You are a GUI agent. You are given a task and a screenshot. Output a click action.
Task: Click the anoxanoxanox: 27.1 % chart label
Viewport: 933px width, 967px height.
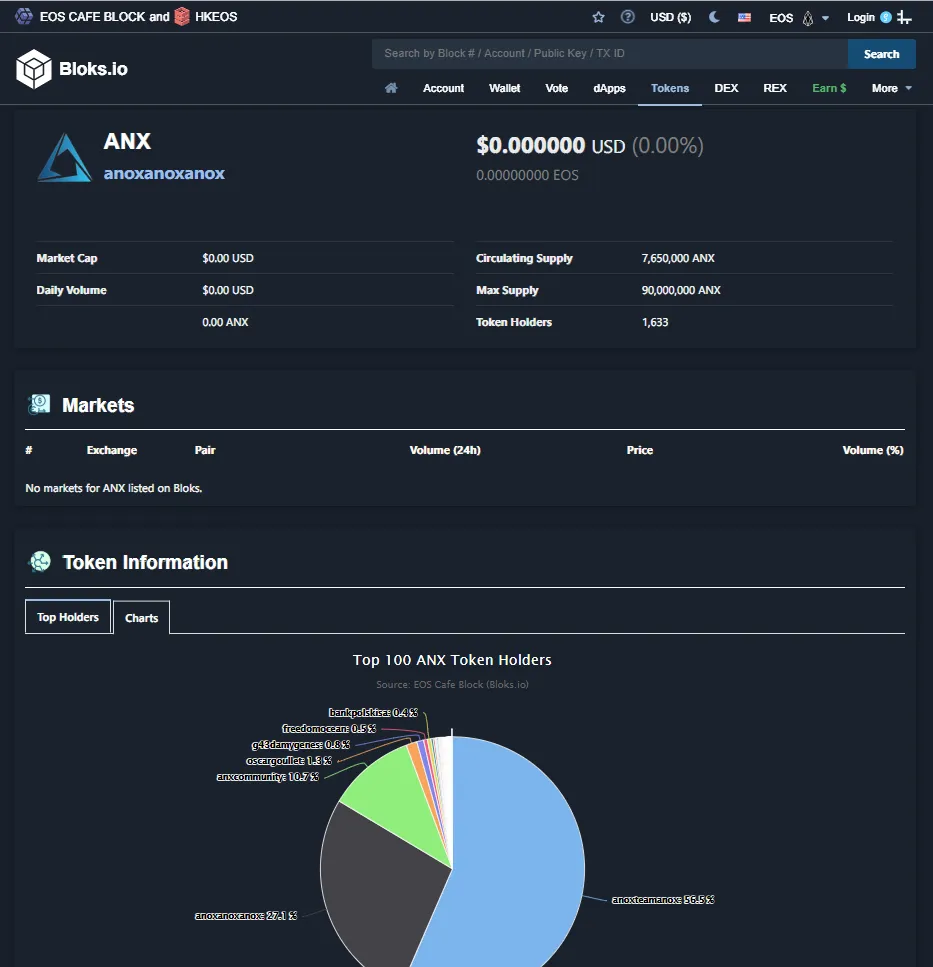click(x=246, y=916)
